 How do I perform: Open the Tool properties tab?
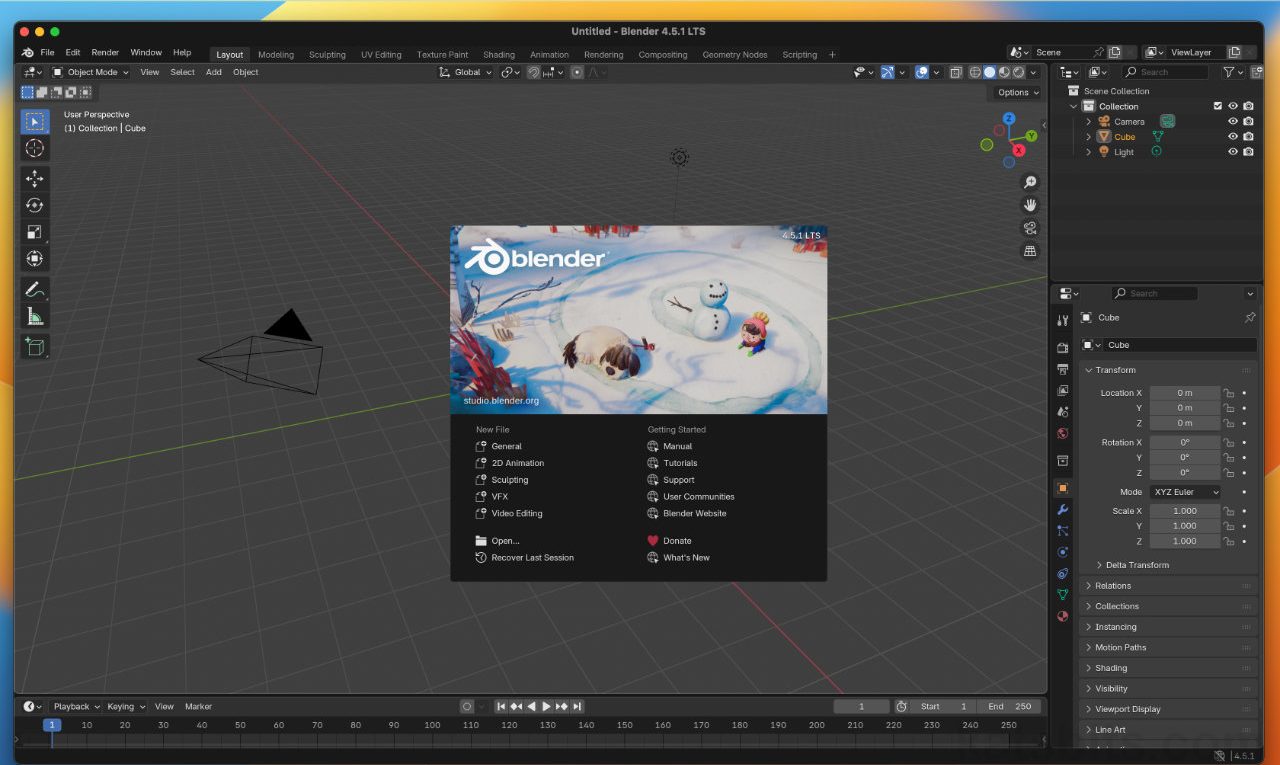pos(1063,320)
